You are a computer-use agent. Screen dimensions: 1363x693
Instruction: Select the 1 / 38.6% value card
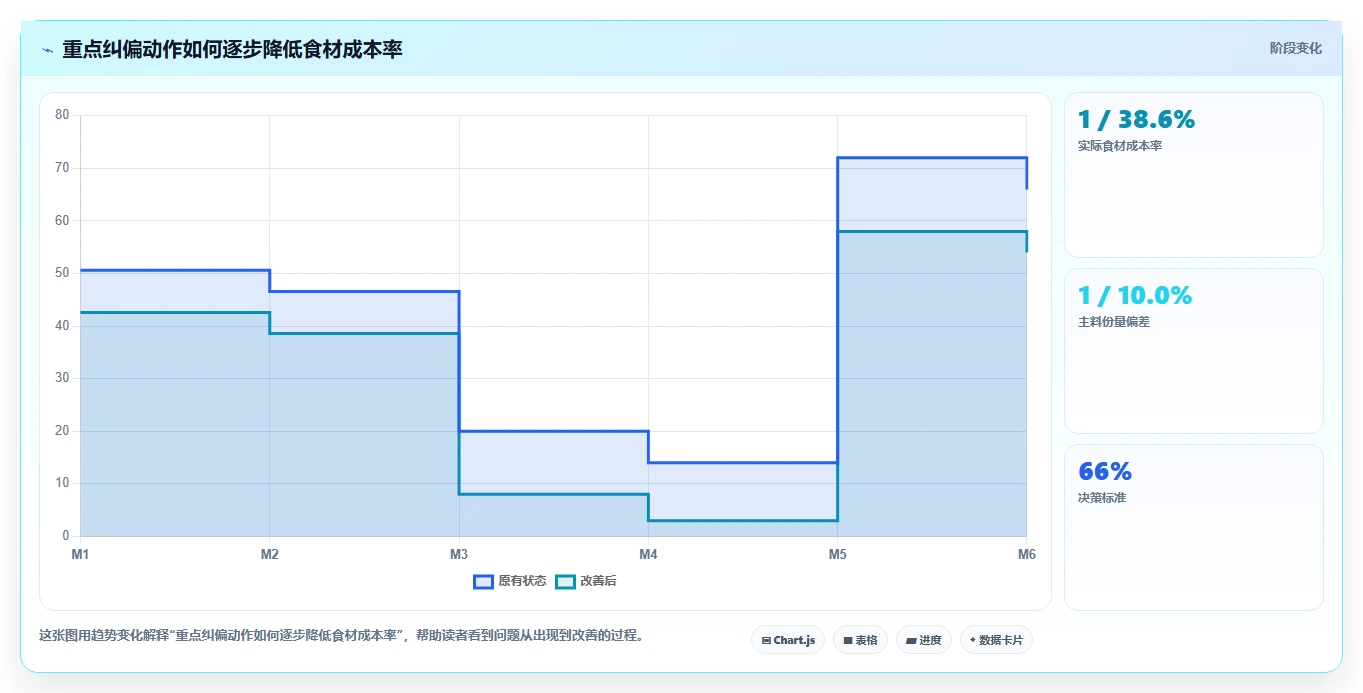(x=1194, y=175)
